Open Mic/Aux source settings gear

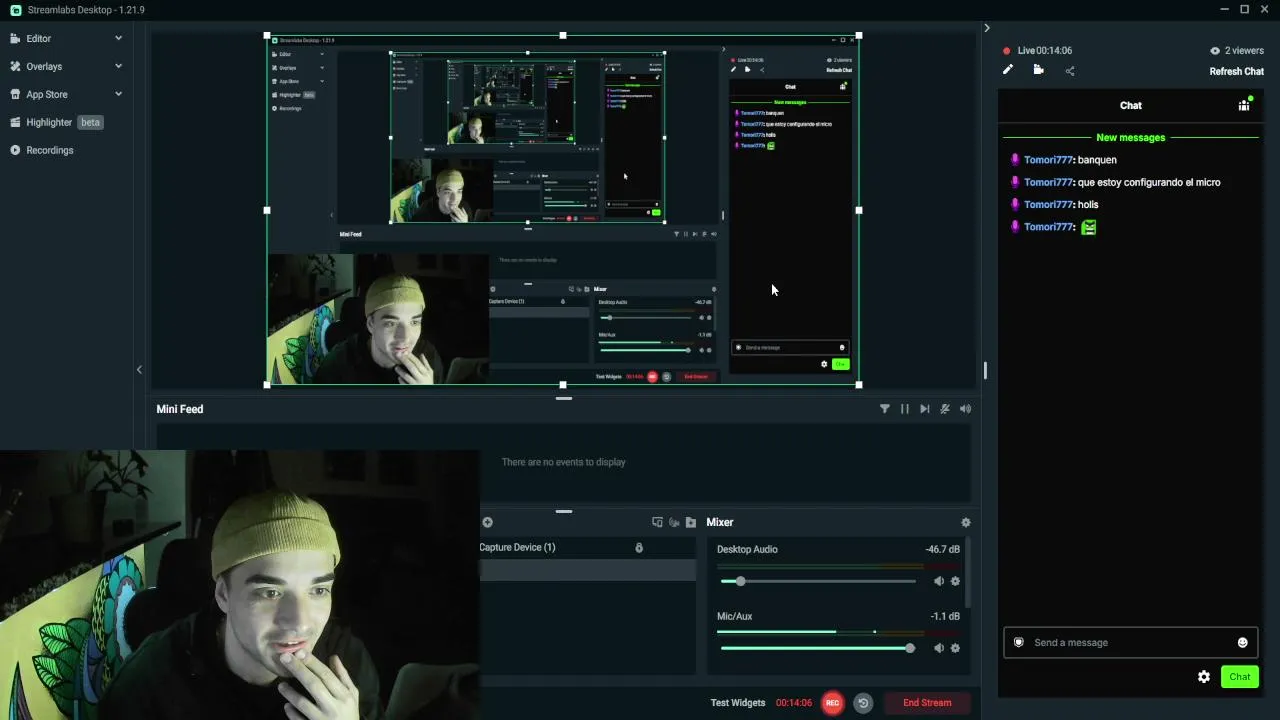coord(955,648)
